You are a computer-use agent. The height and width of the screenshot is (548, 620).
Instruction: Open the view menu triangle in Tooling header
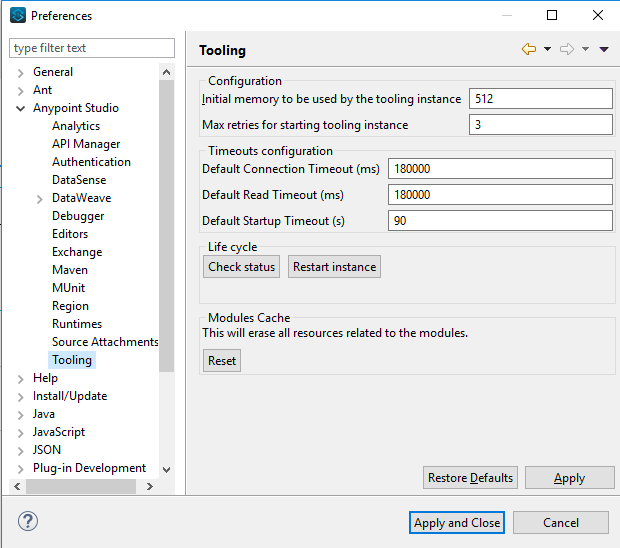tap(604, 49)
